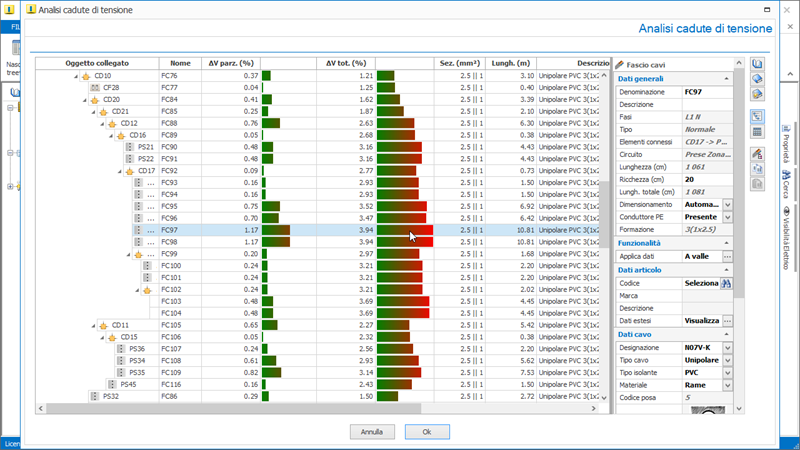Click the open book icon atop the right toolbar
Viewport: 800px width, 450px height.
pyautogui.click(x=757, y=64)
